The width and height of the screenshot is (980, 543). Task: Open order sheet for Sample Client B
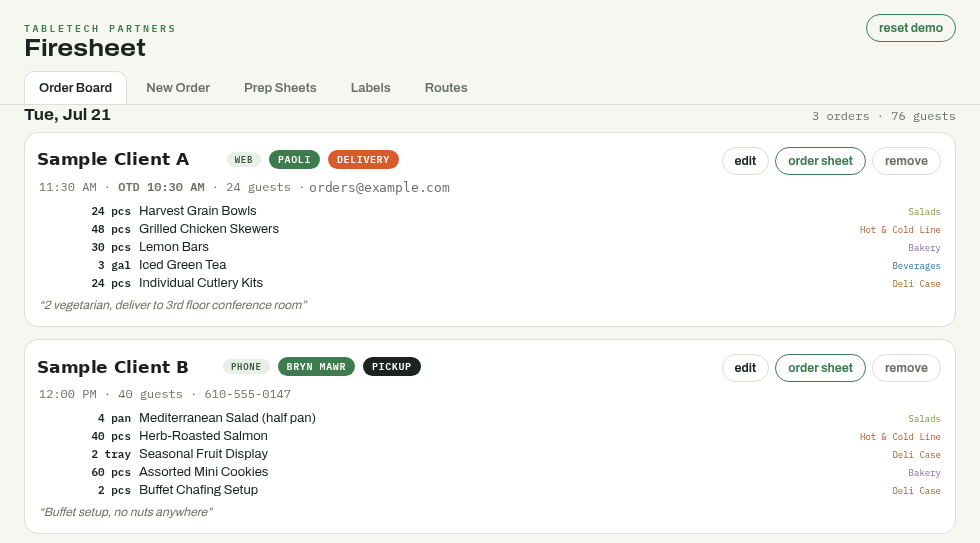820,368
